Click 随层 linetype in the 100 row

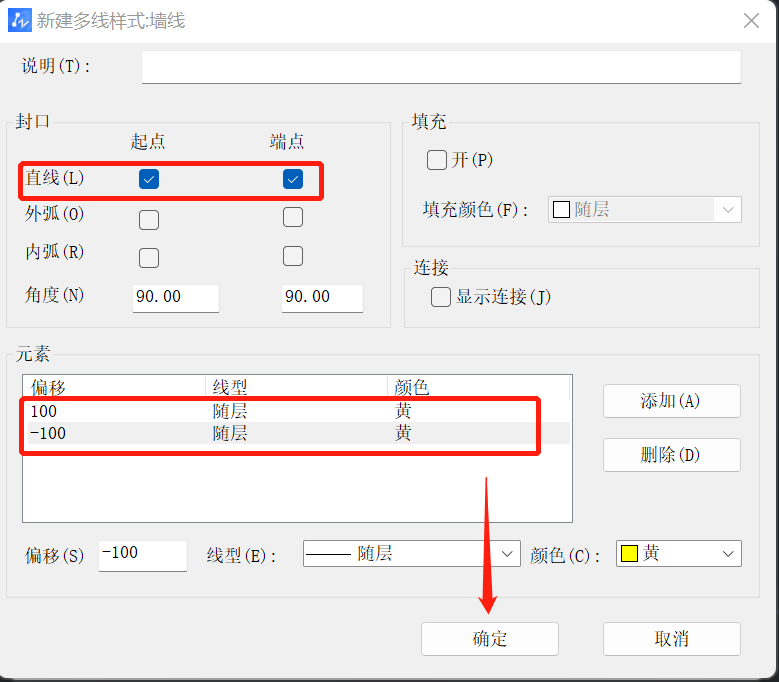(230, 411)
